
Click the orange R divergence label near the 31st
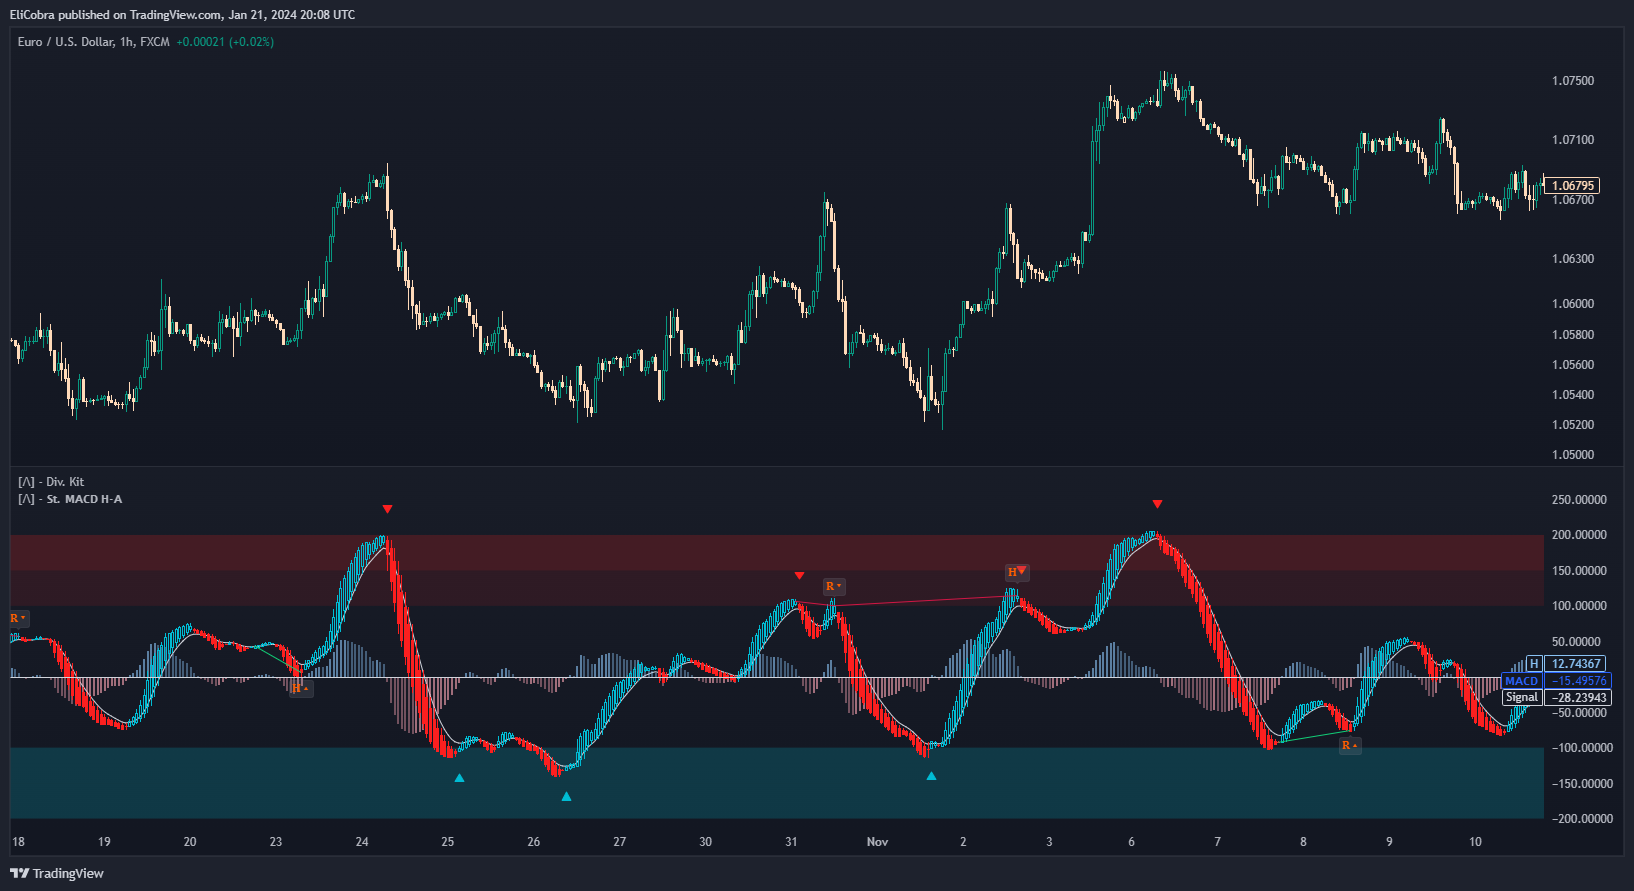833,586
